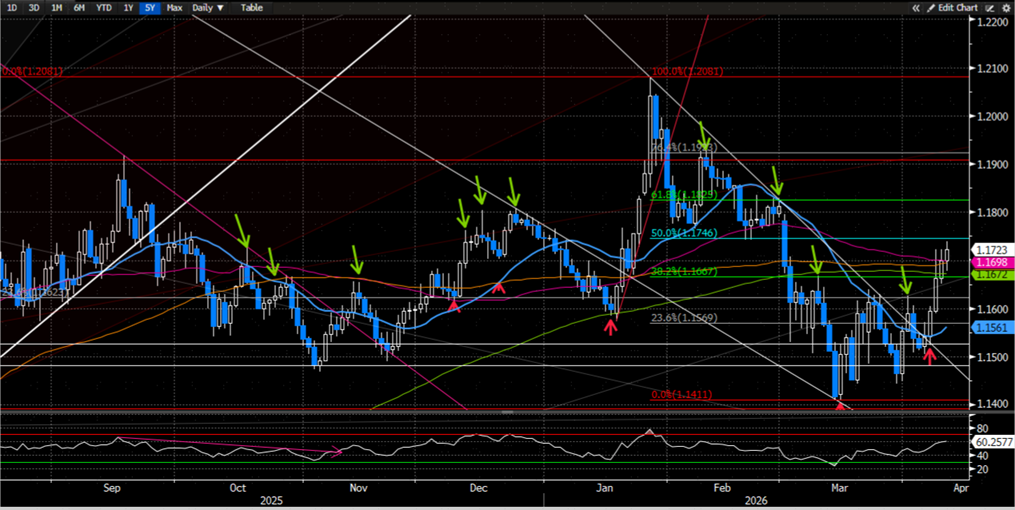Click the pencil icon beside Edit Chart
Viewport: 1015px width, 510px height.
(x=931, y=8)
